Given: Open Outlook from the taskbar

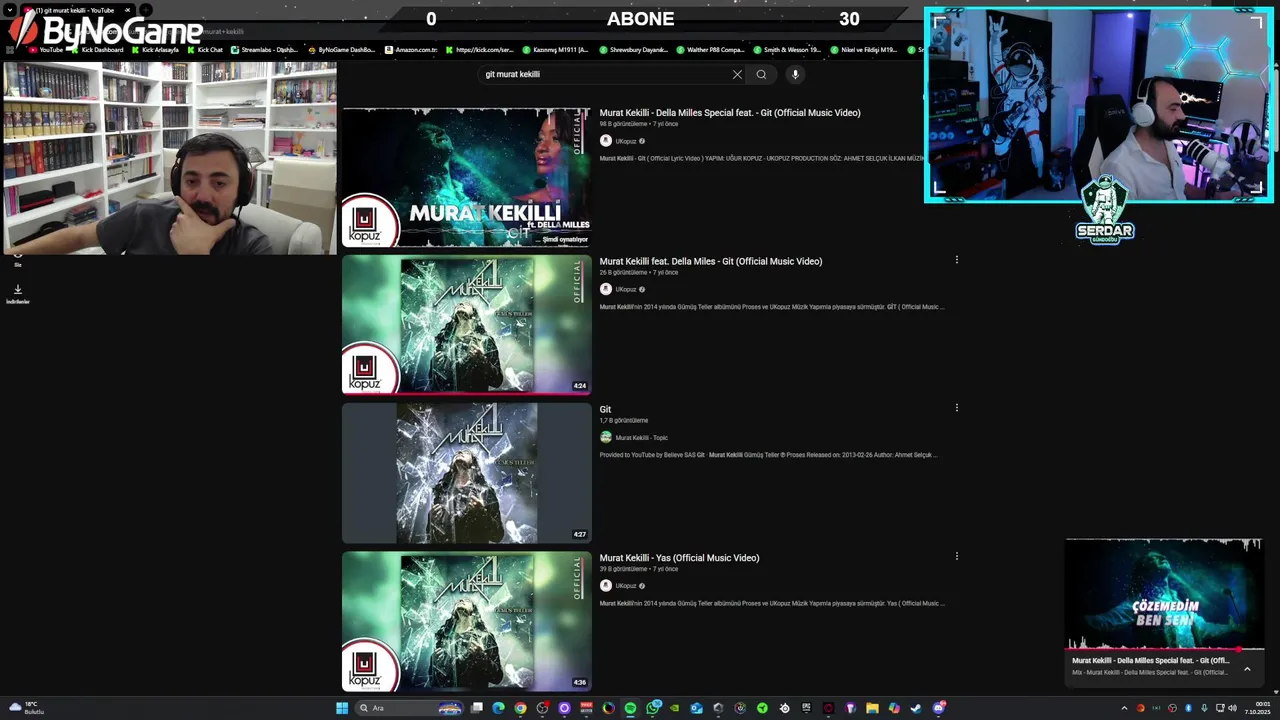Looking at the screenshot, I should [697, 708].
